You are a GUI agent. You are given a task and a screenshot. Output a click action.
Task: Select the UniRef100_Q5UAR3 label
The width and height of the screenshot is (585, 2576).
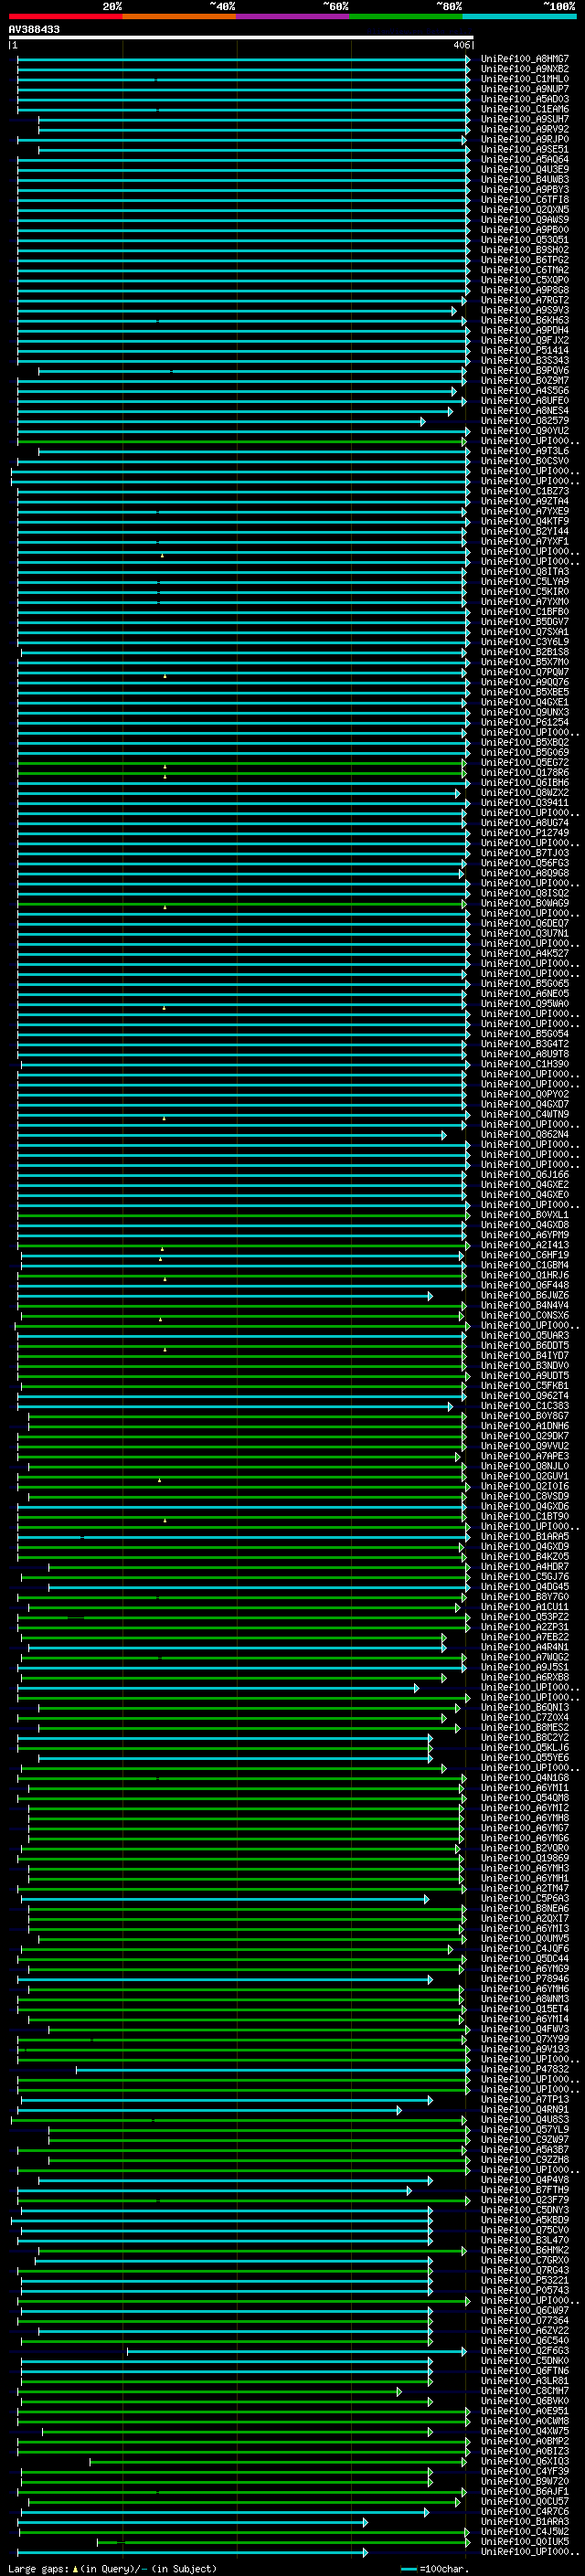[525, 1335]
